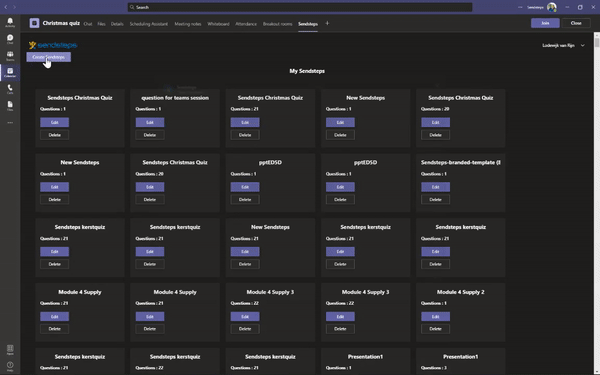600x375 pixels.
Task: Delete the New Sendsteps with 21 questions
Action: pyautogui.click(x=245, y=264)
